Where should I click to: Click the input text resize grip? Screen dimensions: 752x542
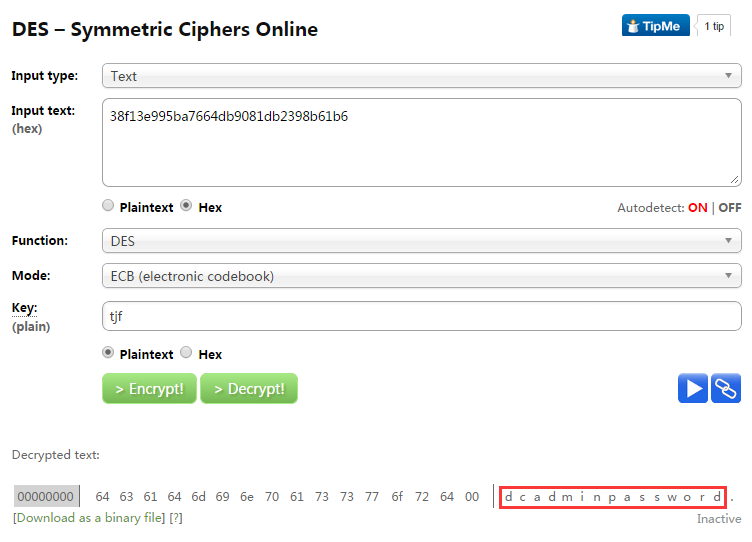[734, 180]
